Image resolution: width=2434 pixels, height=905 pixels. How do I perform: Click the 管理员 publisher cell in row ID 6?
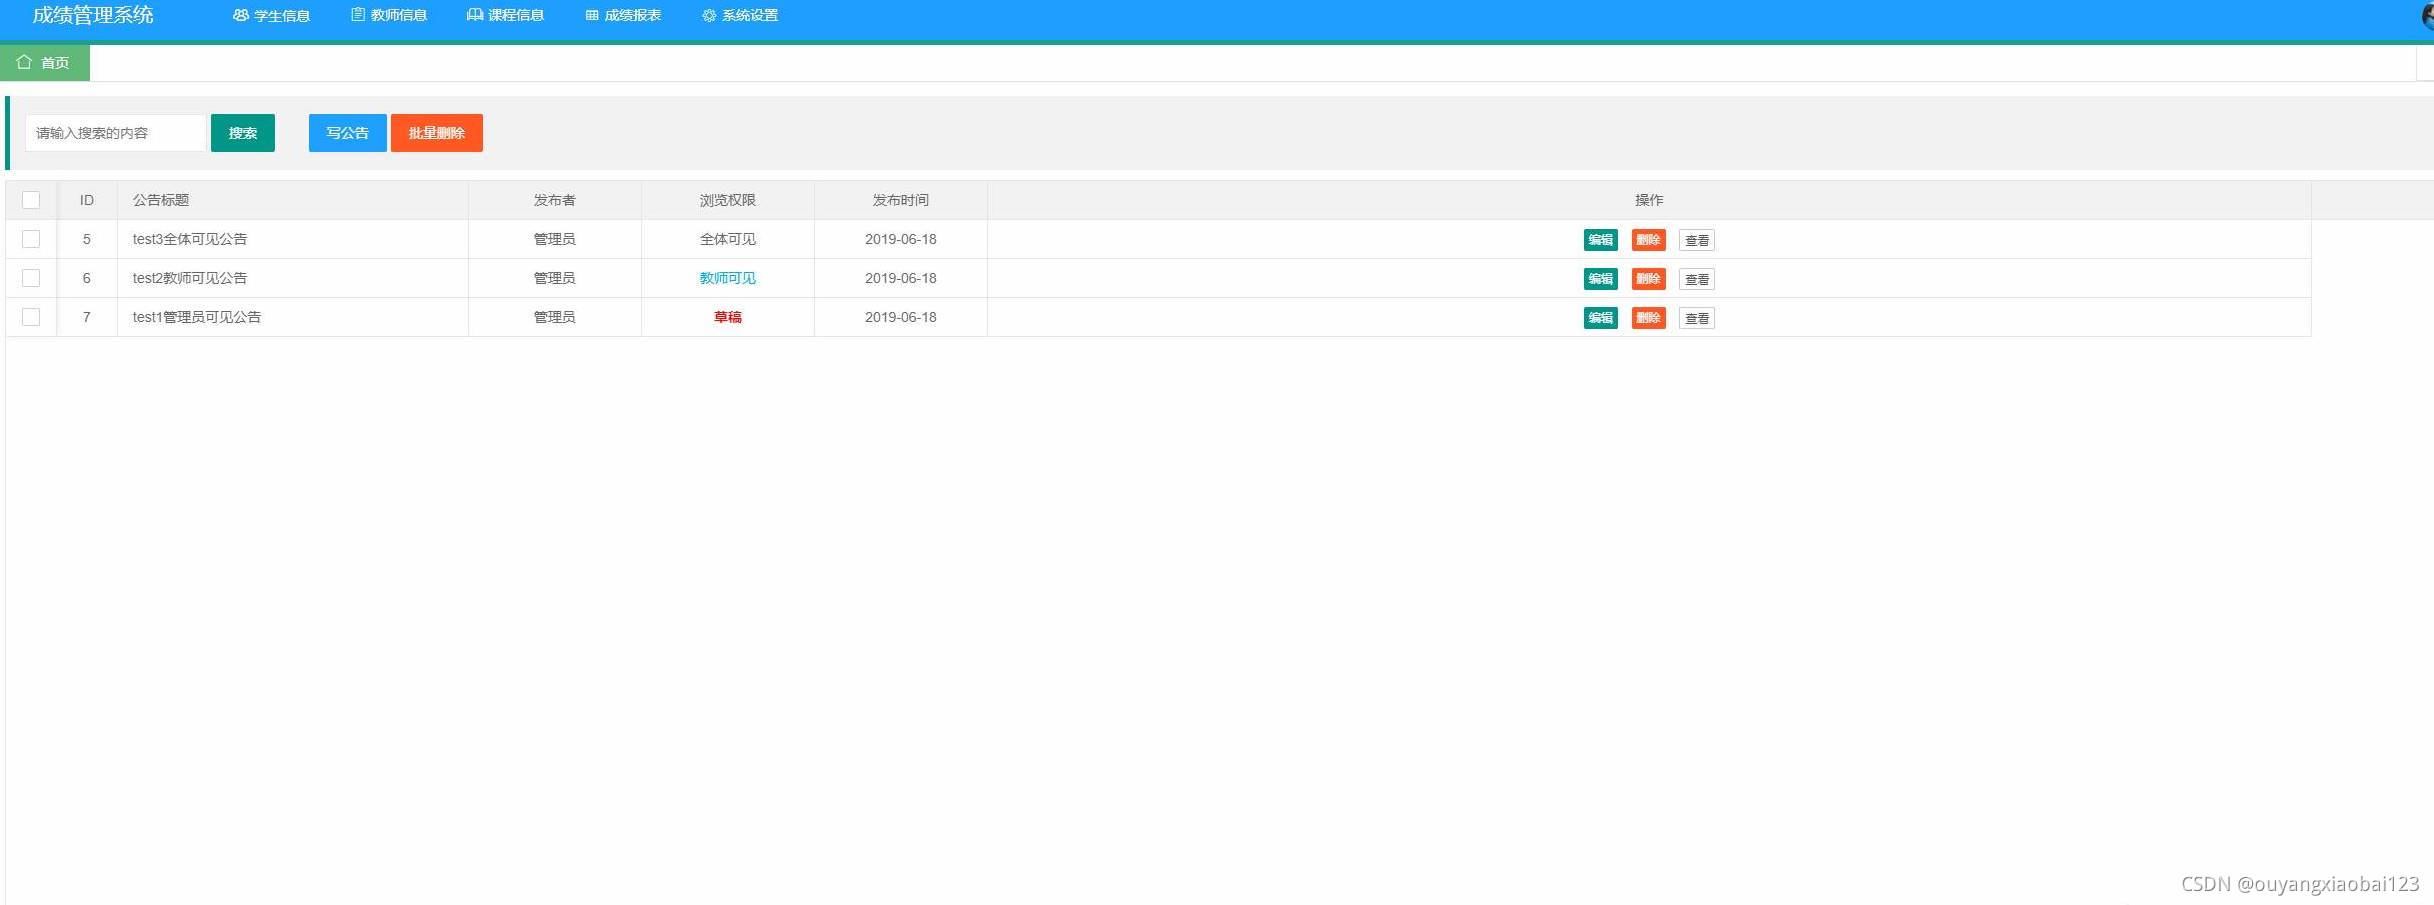(x=555, y=278)
